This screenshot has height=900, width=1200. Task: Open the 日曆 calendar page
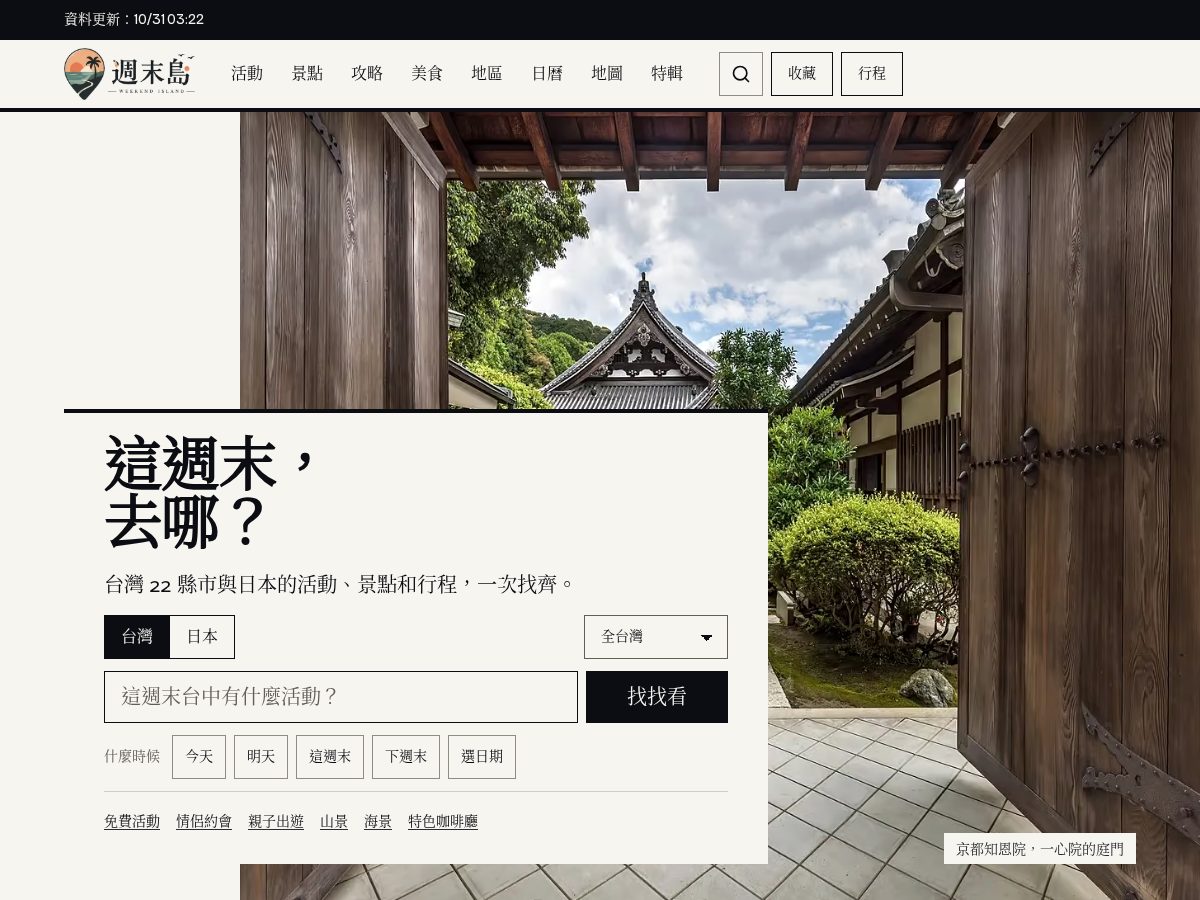[547, 74]
